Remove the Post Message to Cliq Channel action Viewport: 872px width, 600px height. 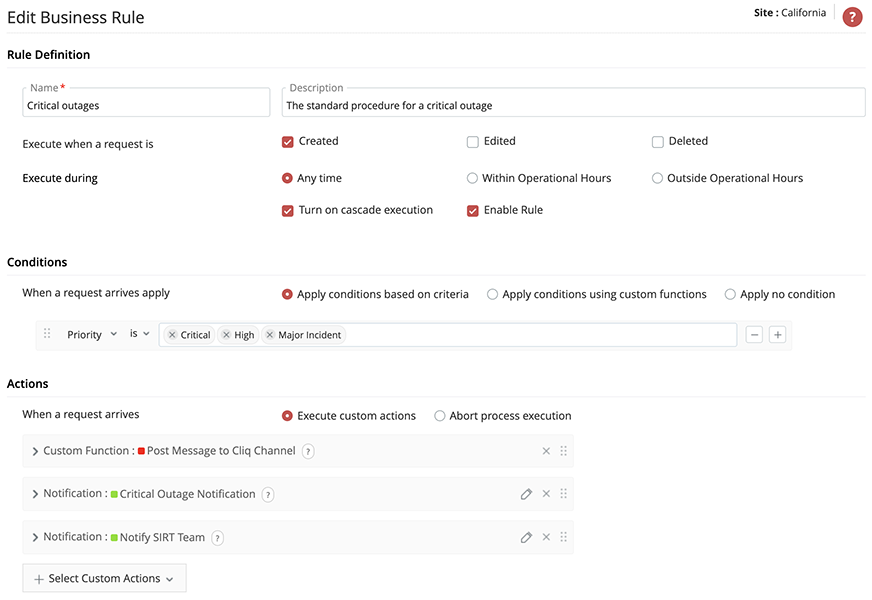click(546, 451)
